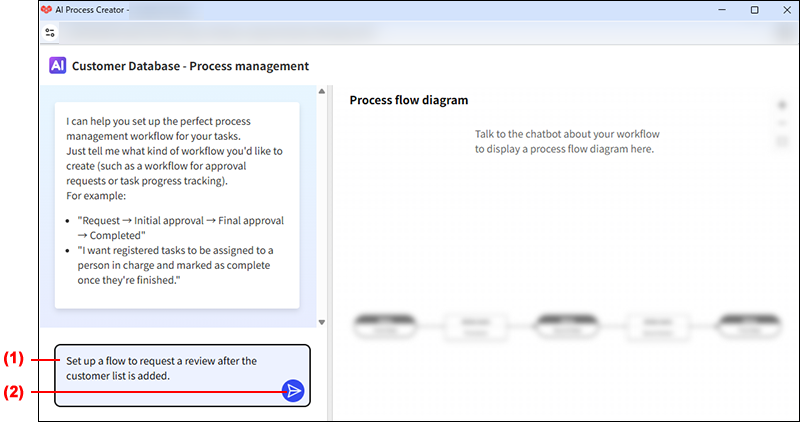Image resolution: width=800 pixels, height=422 pixels.
Task: Click the faded zoom-in plus icon
Action: pos(782,105)
